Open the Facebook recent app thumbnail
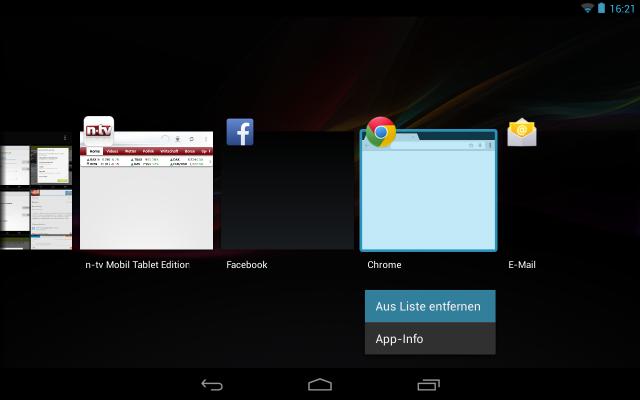 287,191
